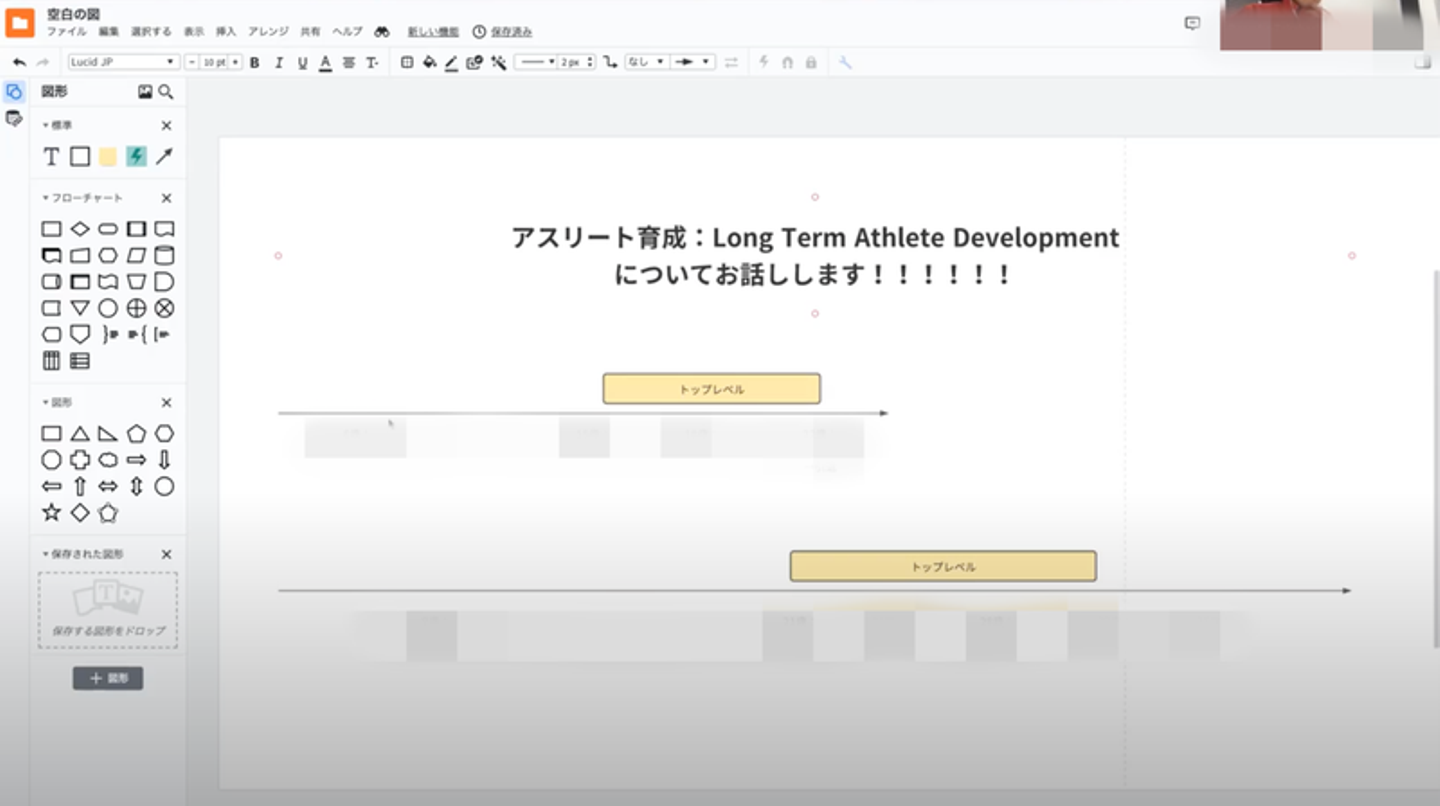The image size is (1440, 806).
Task: Open the shape border options icon
Action: tap(407, 62)
